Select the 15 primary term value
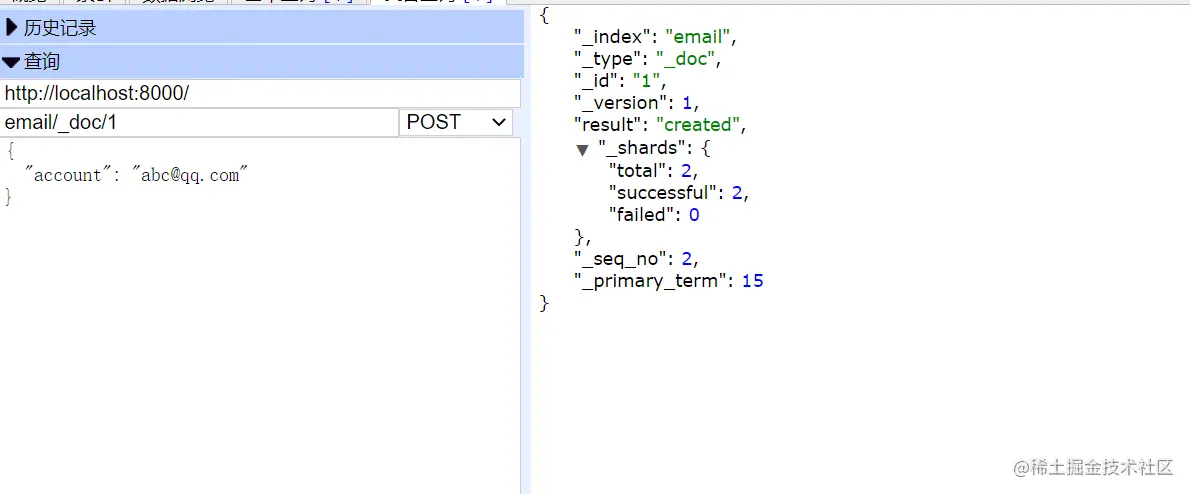Screen dimensions: 1190x494 click(x=752, y=281)
